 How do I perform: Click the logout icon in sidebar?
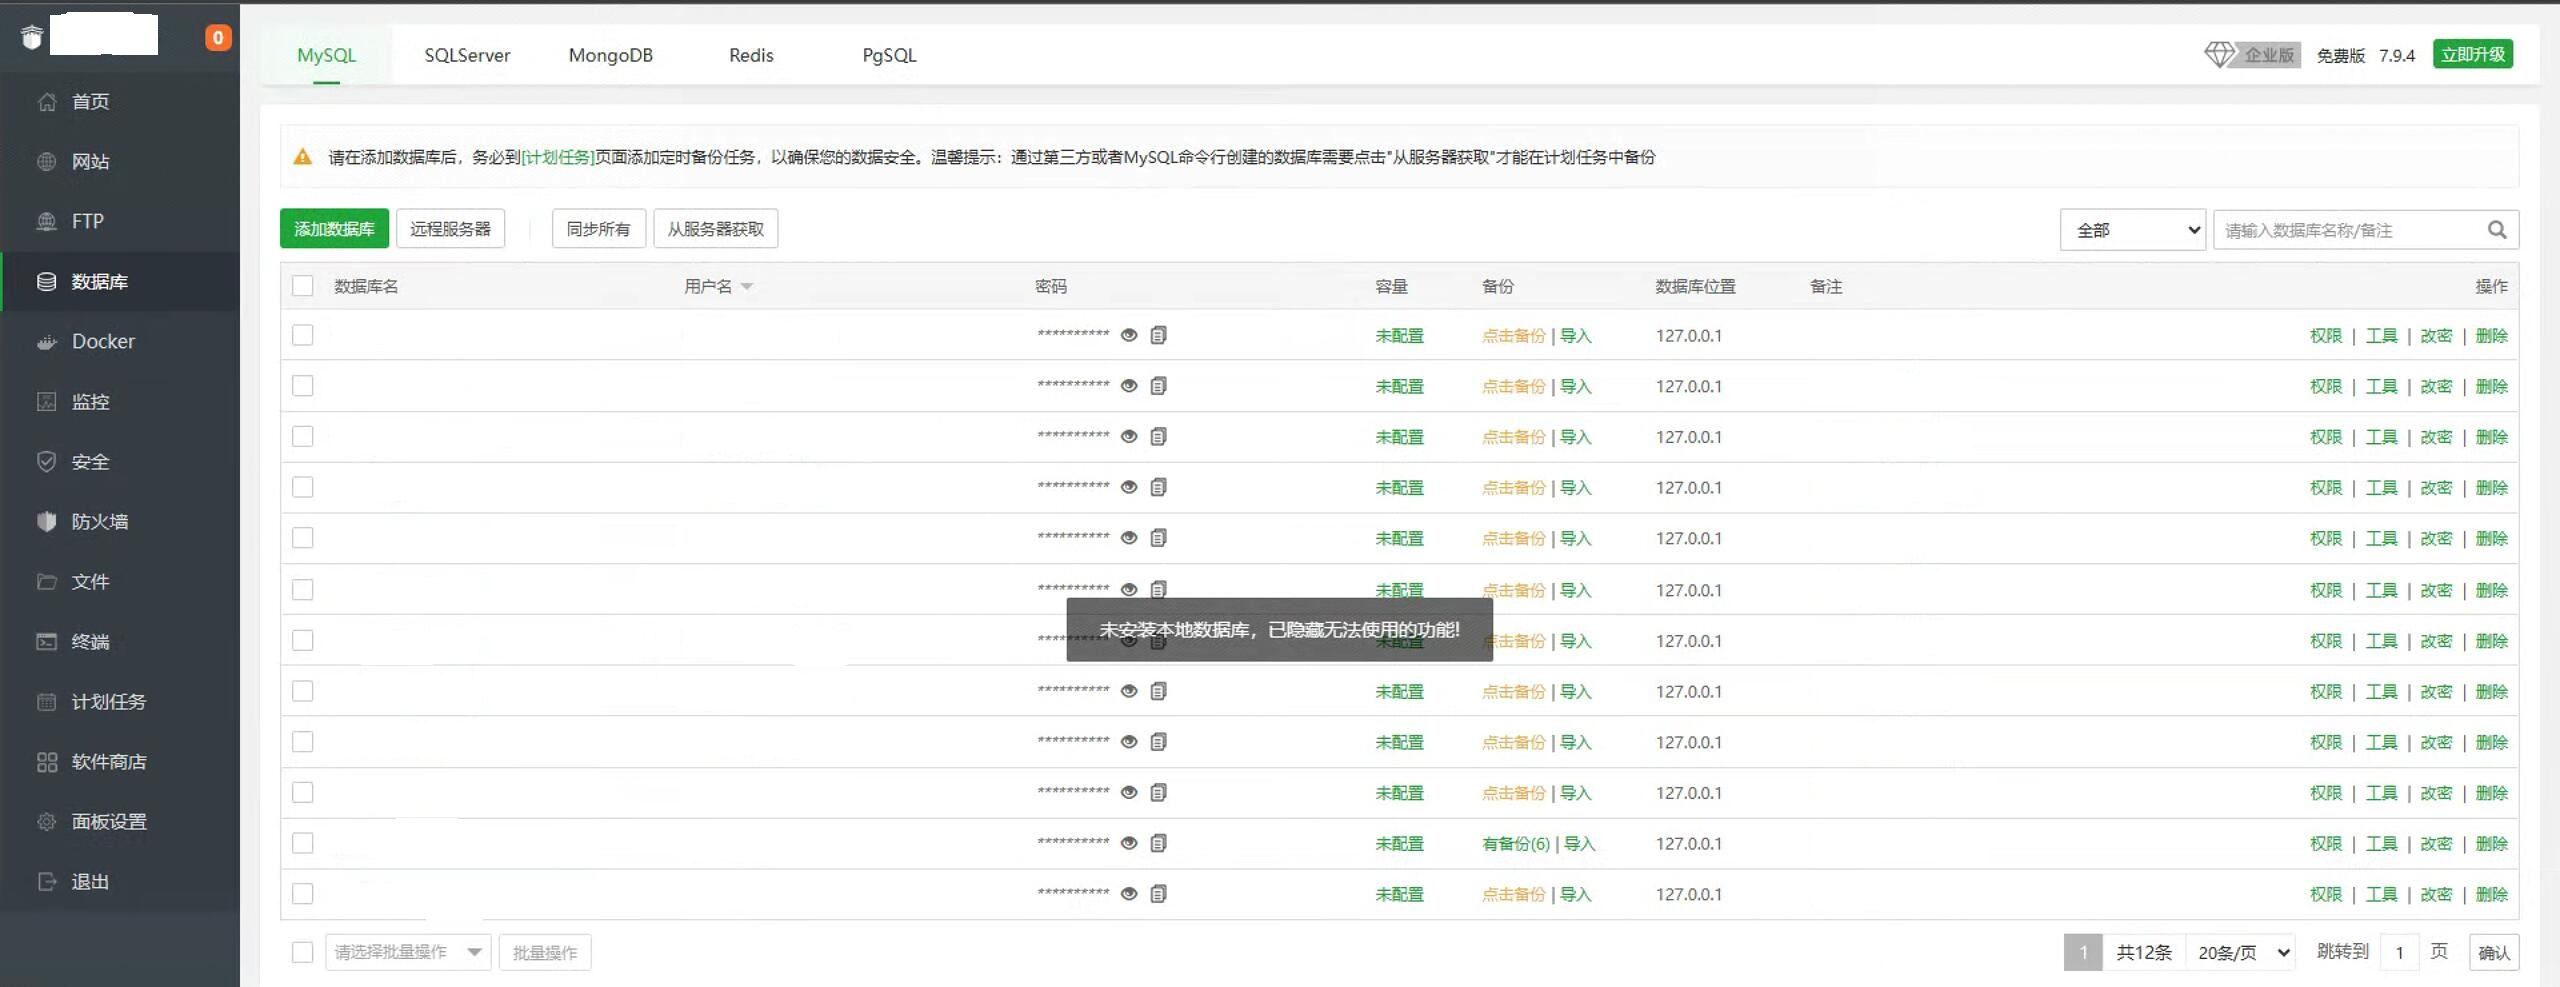(47, 882)
